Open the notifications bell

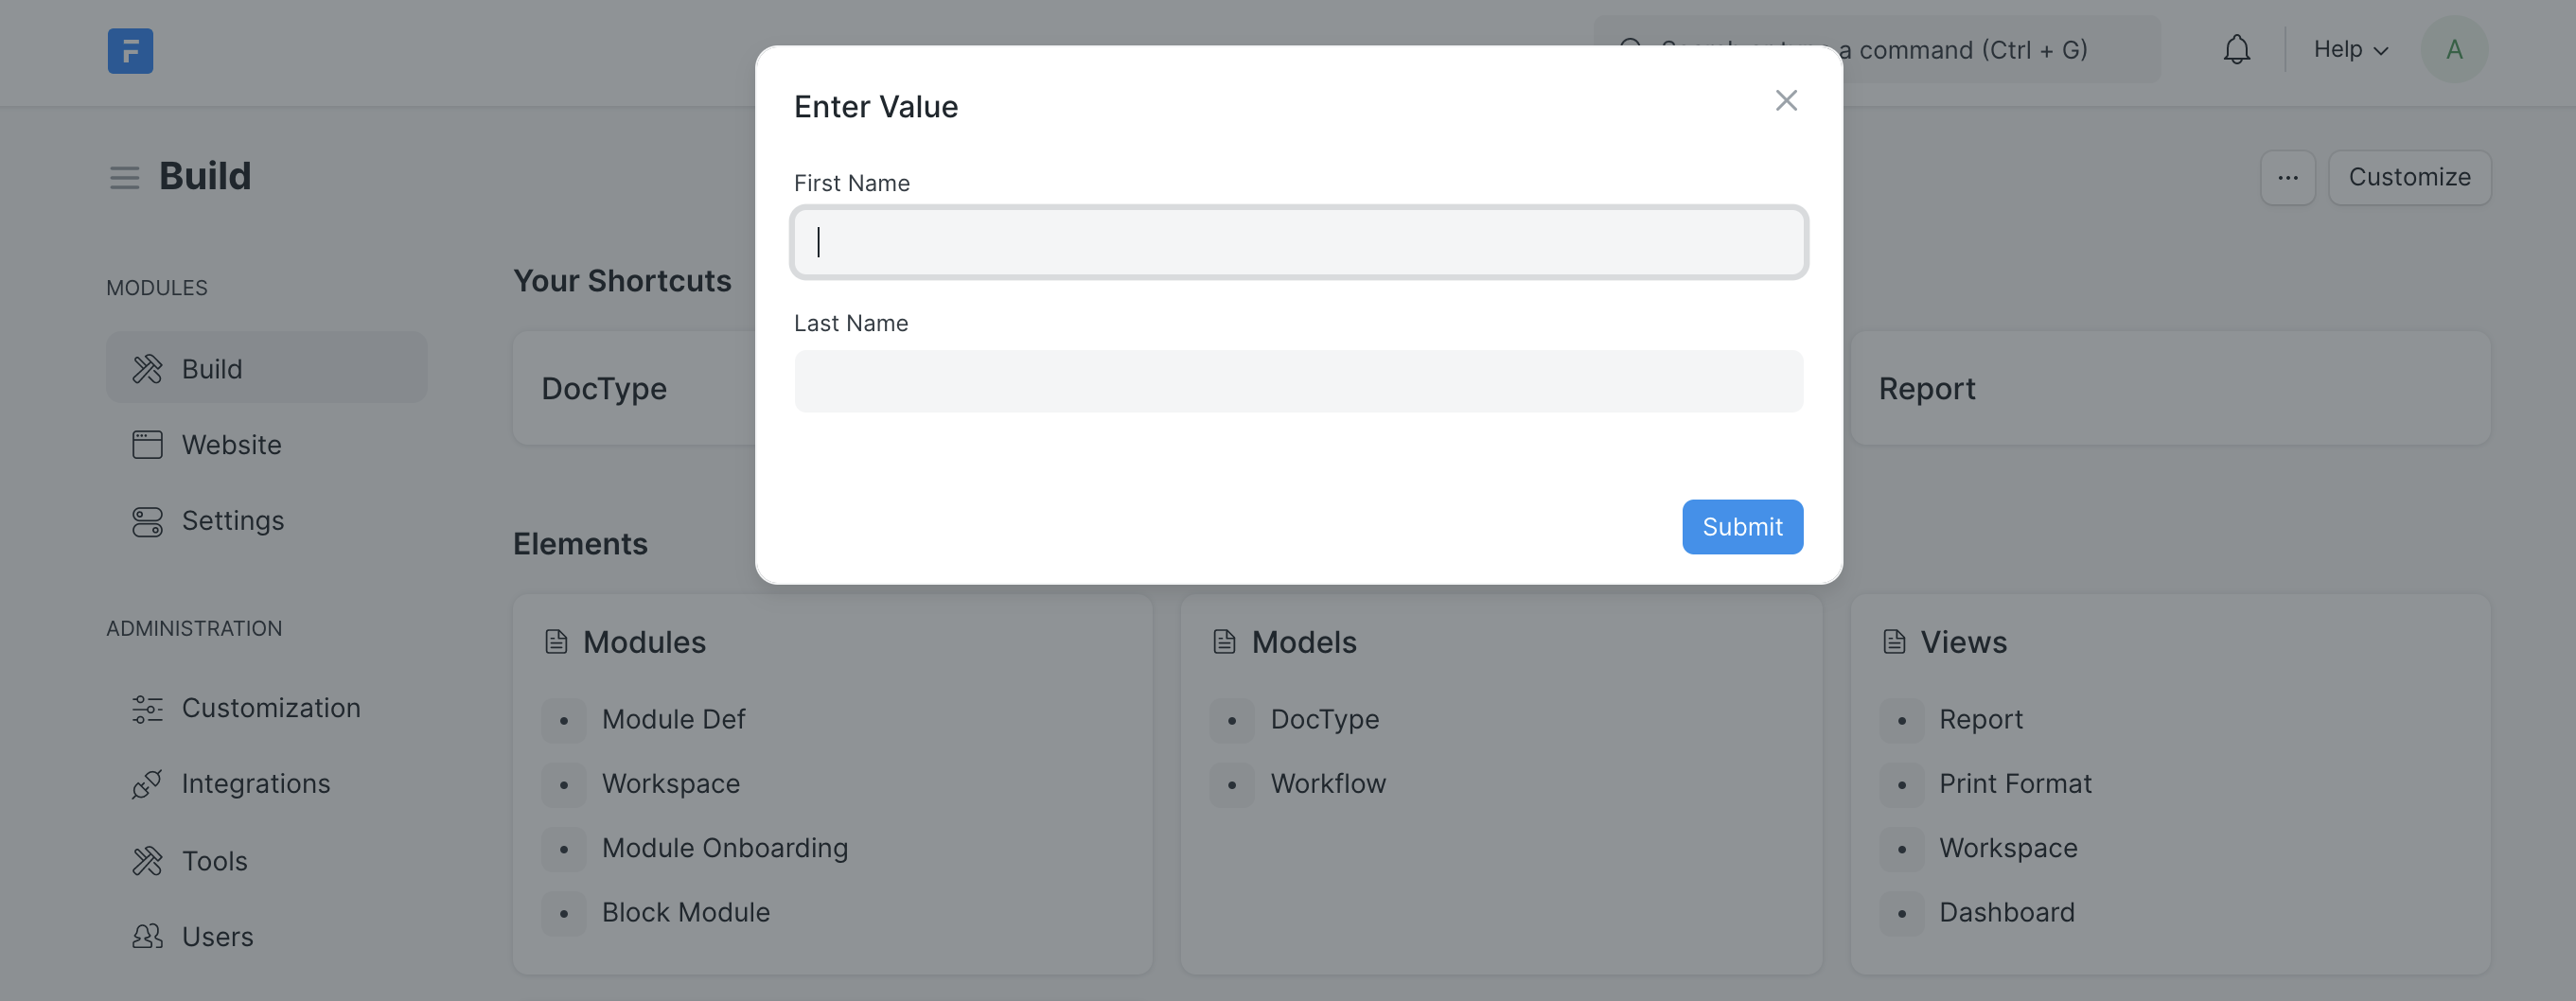click(x=2236, y=50)
